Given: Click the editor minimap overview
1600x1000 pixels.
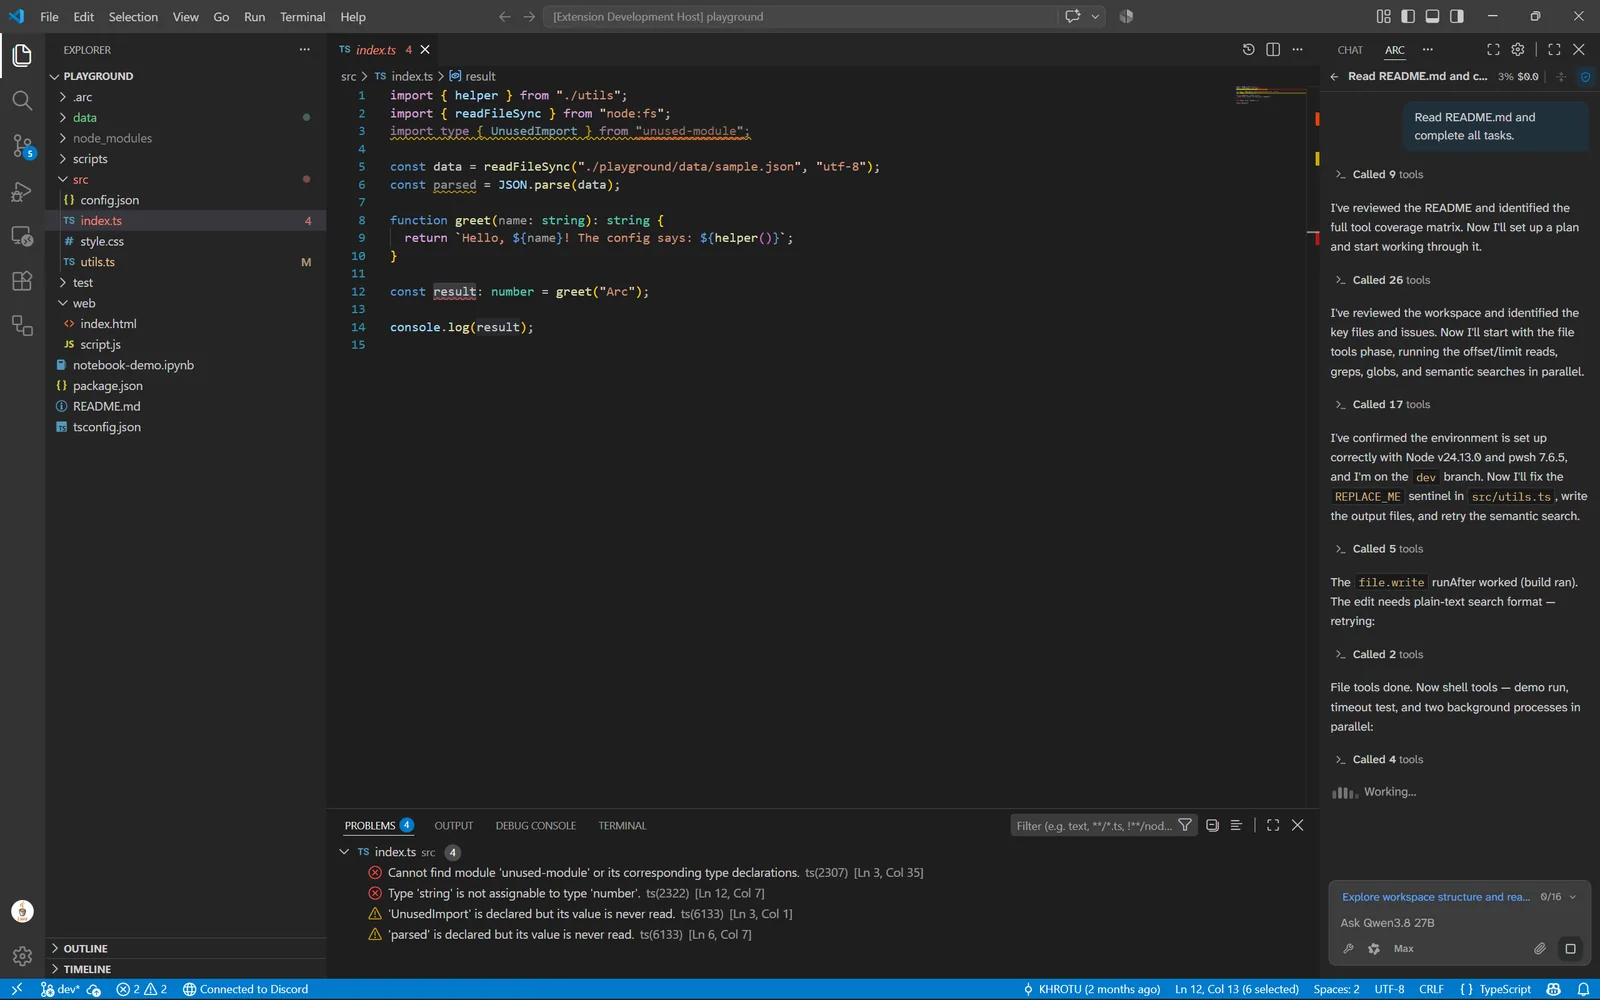Looking at the screenshot, I should 1271,95.
